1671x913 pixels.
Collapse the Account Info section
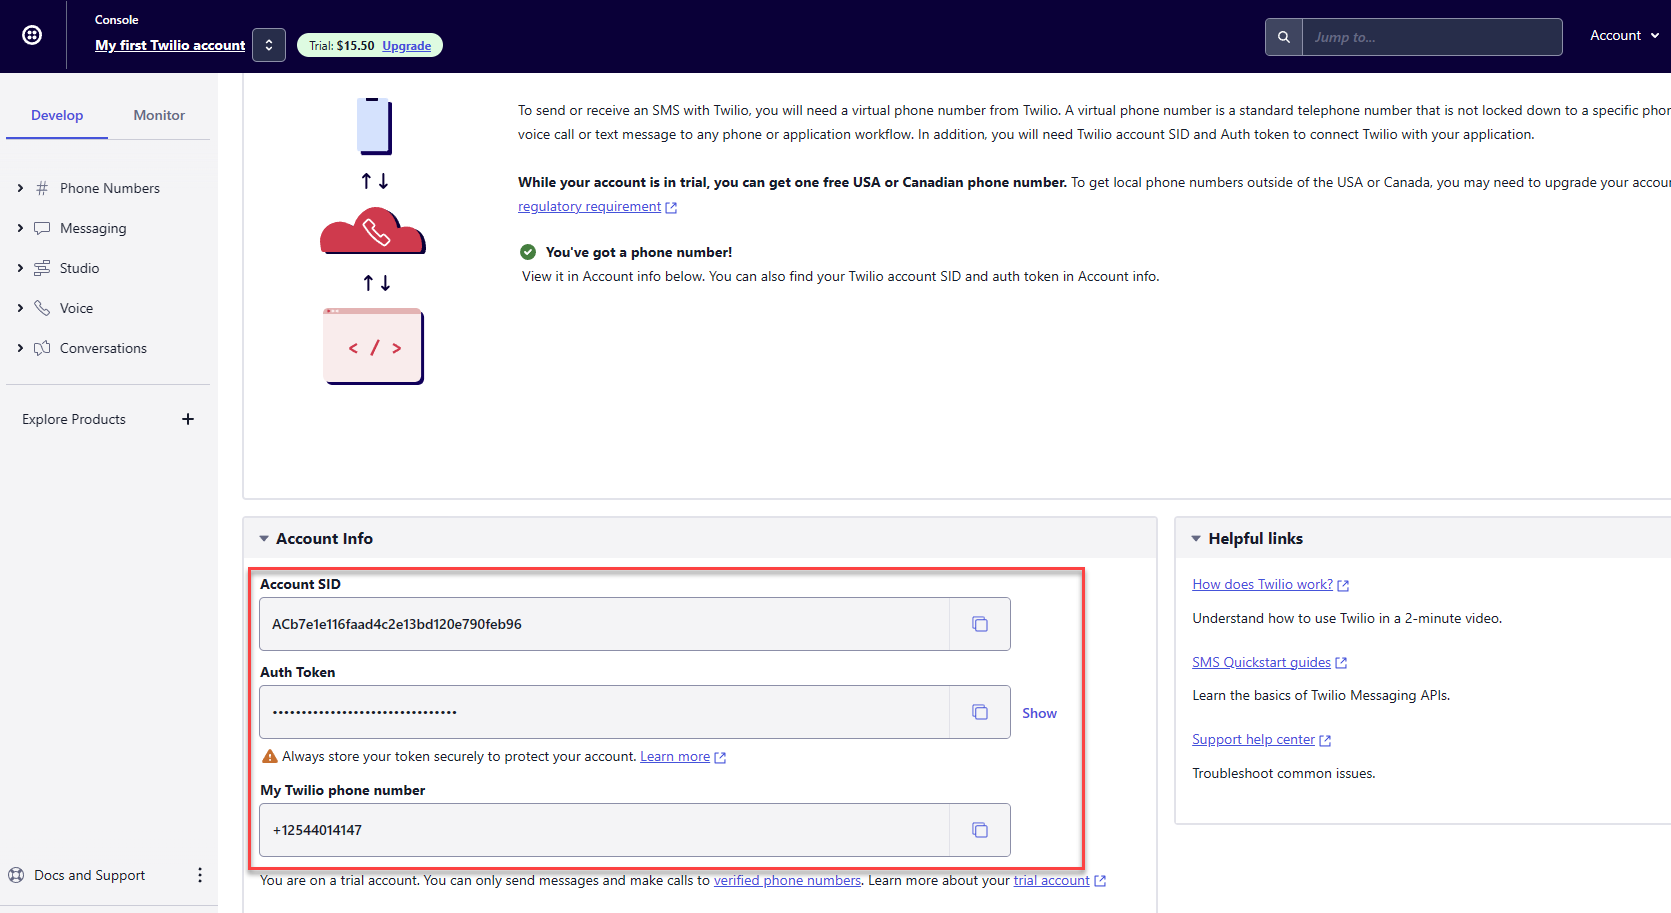264,539
